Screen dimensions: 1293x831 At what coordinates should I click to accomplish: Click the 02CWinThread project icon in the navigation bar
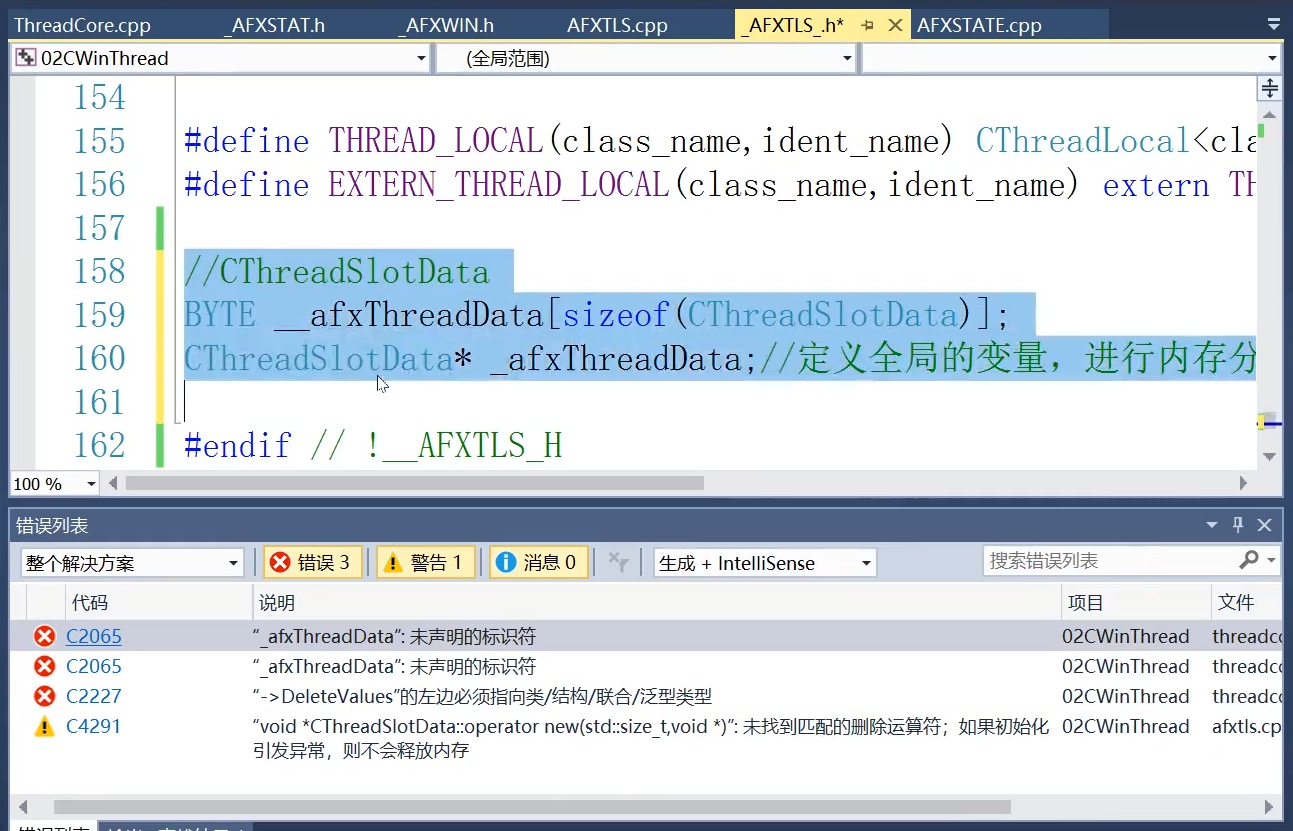25,58
